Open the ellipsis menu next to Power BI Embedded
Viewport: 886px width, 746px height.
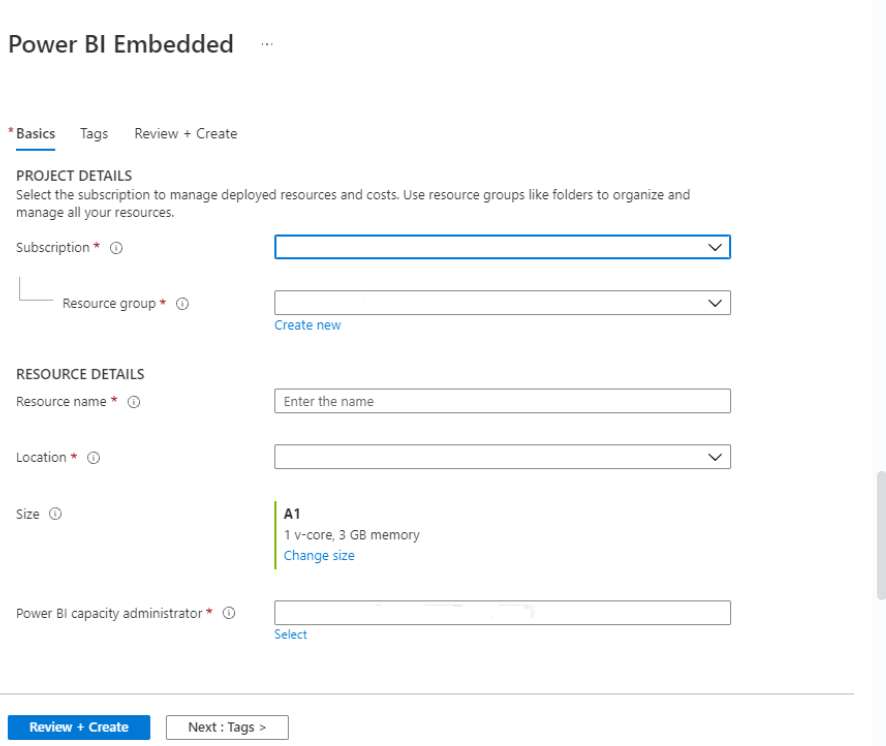(266, 44)
